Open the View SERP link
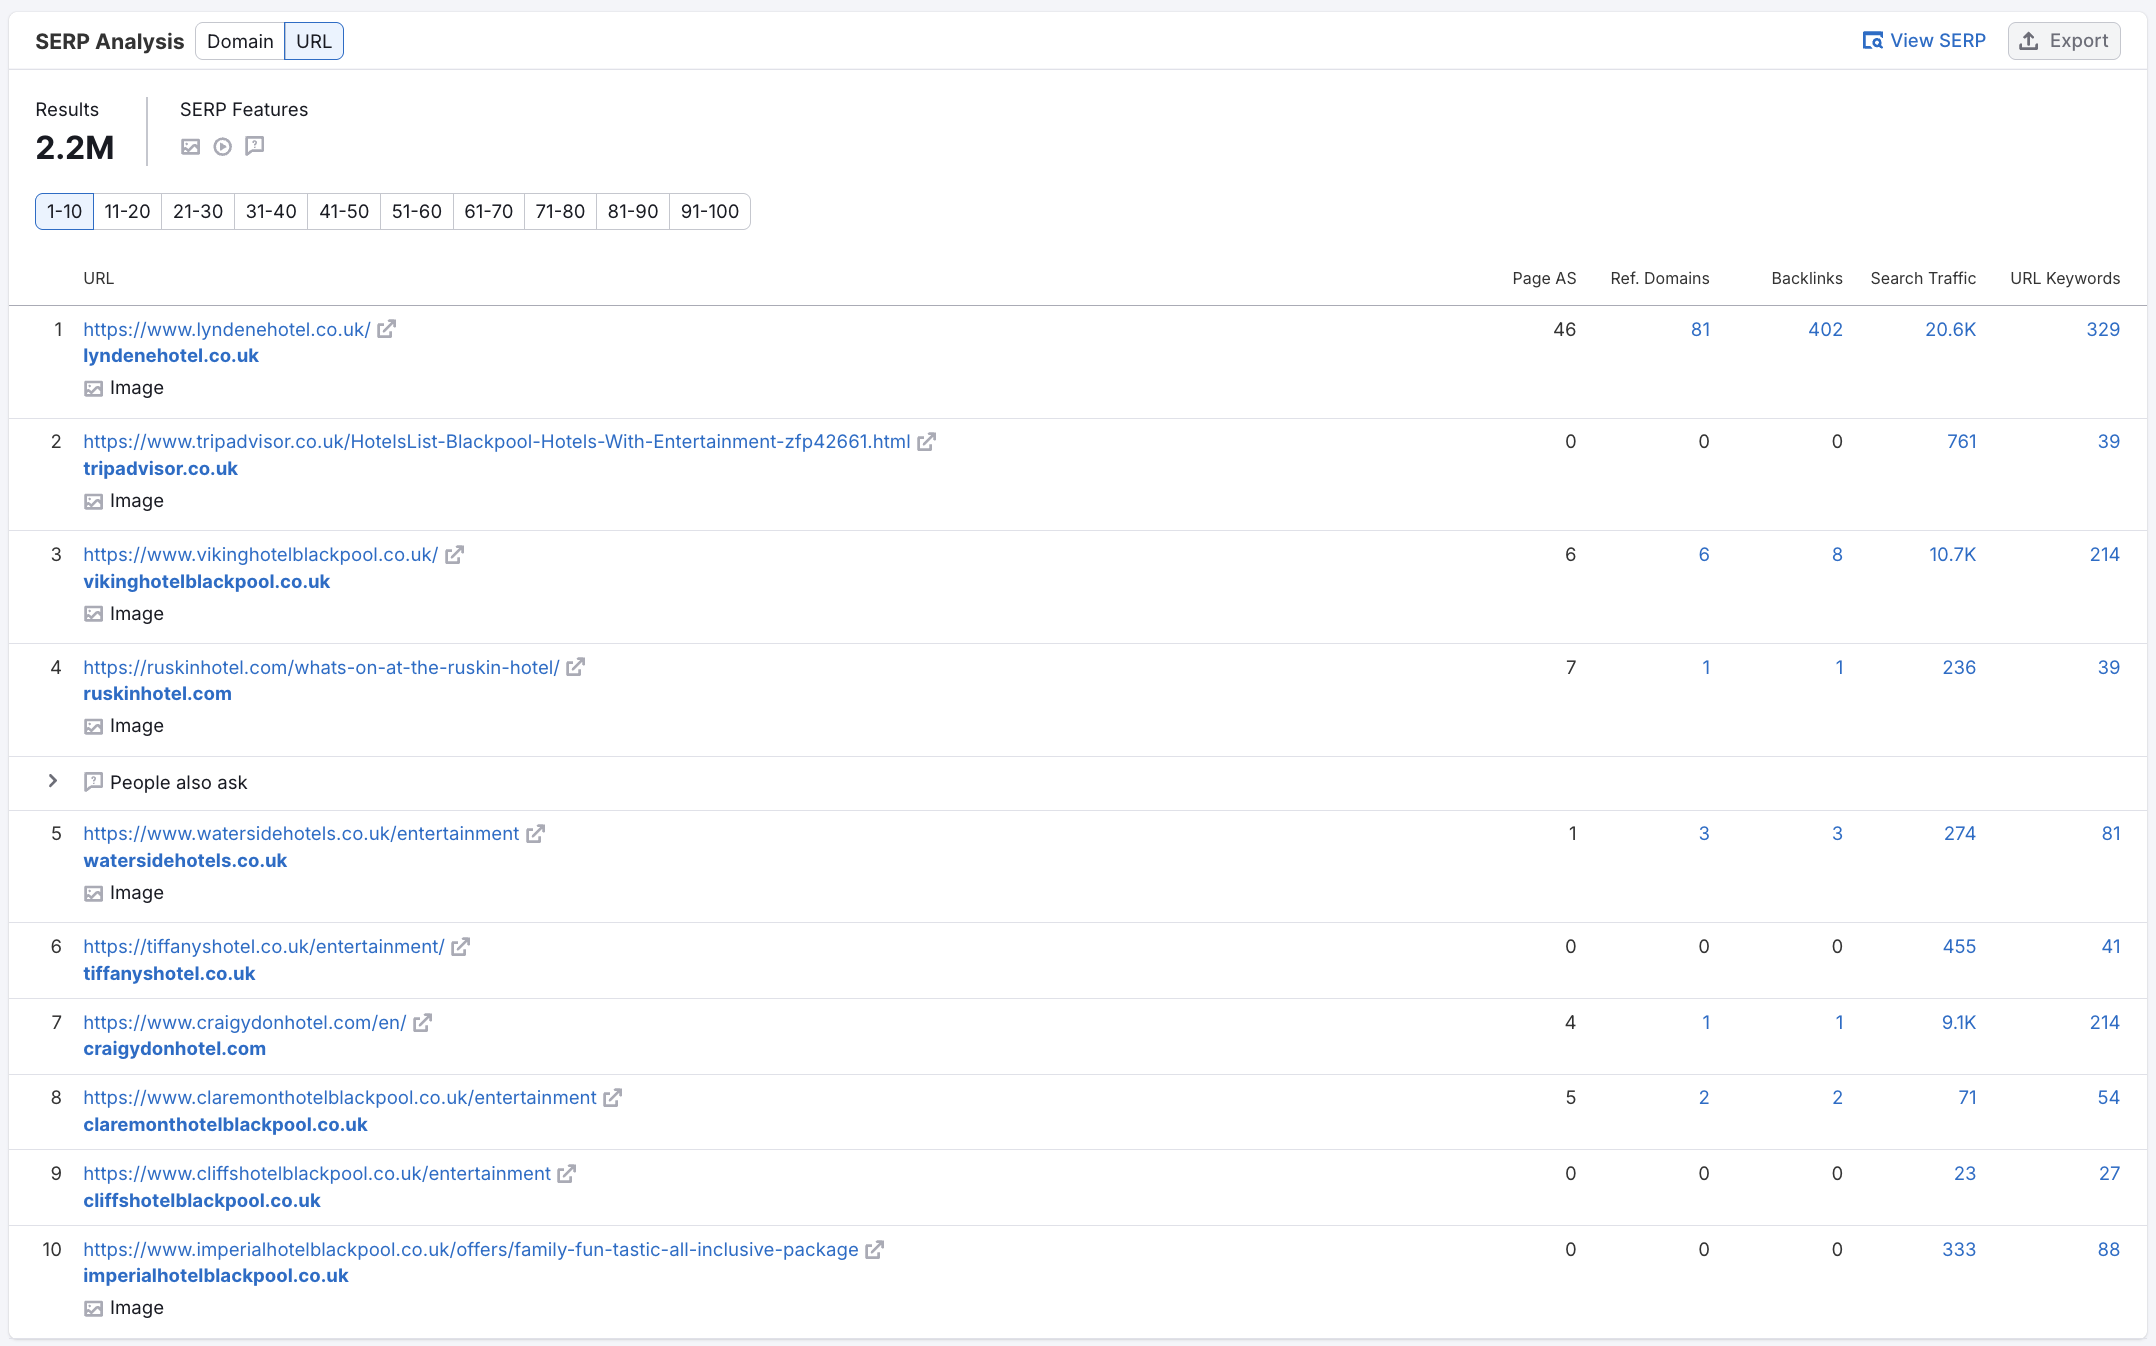The image size is (2156, 1346). [x=1924, y=41]
